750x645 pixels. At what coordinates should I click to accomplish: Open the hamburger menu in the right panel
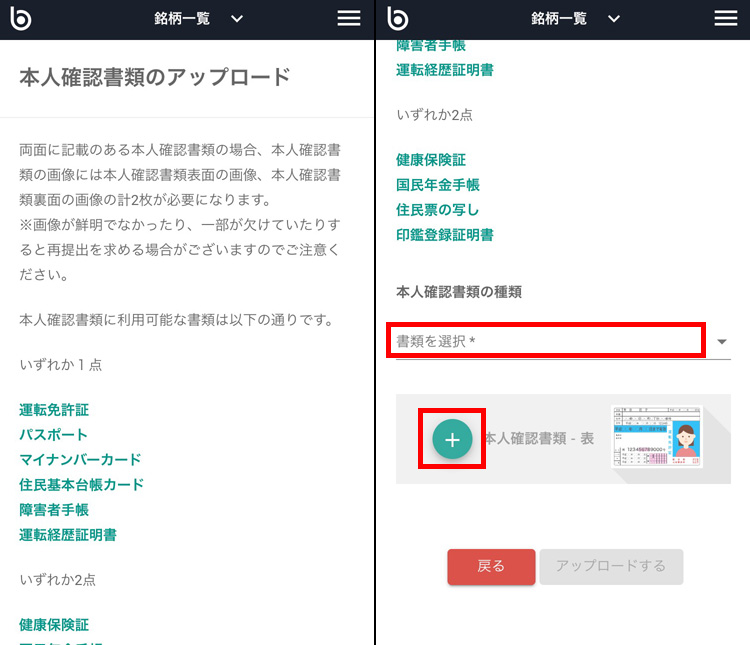pyautogui.click(x=726, y=19)
